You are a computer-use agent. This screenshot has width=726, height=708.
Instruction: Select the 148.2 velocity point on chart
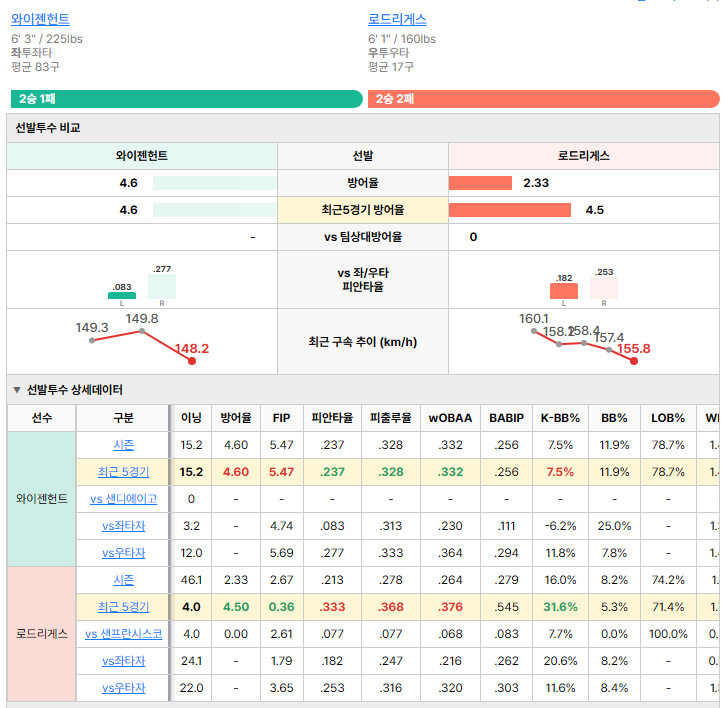coord(192,361)
